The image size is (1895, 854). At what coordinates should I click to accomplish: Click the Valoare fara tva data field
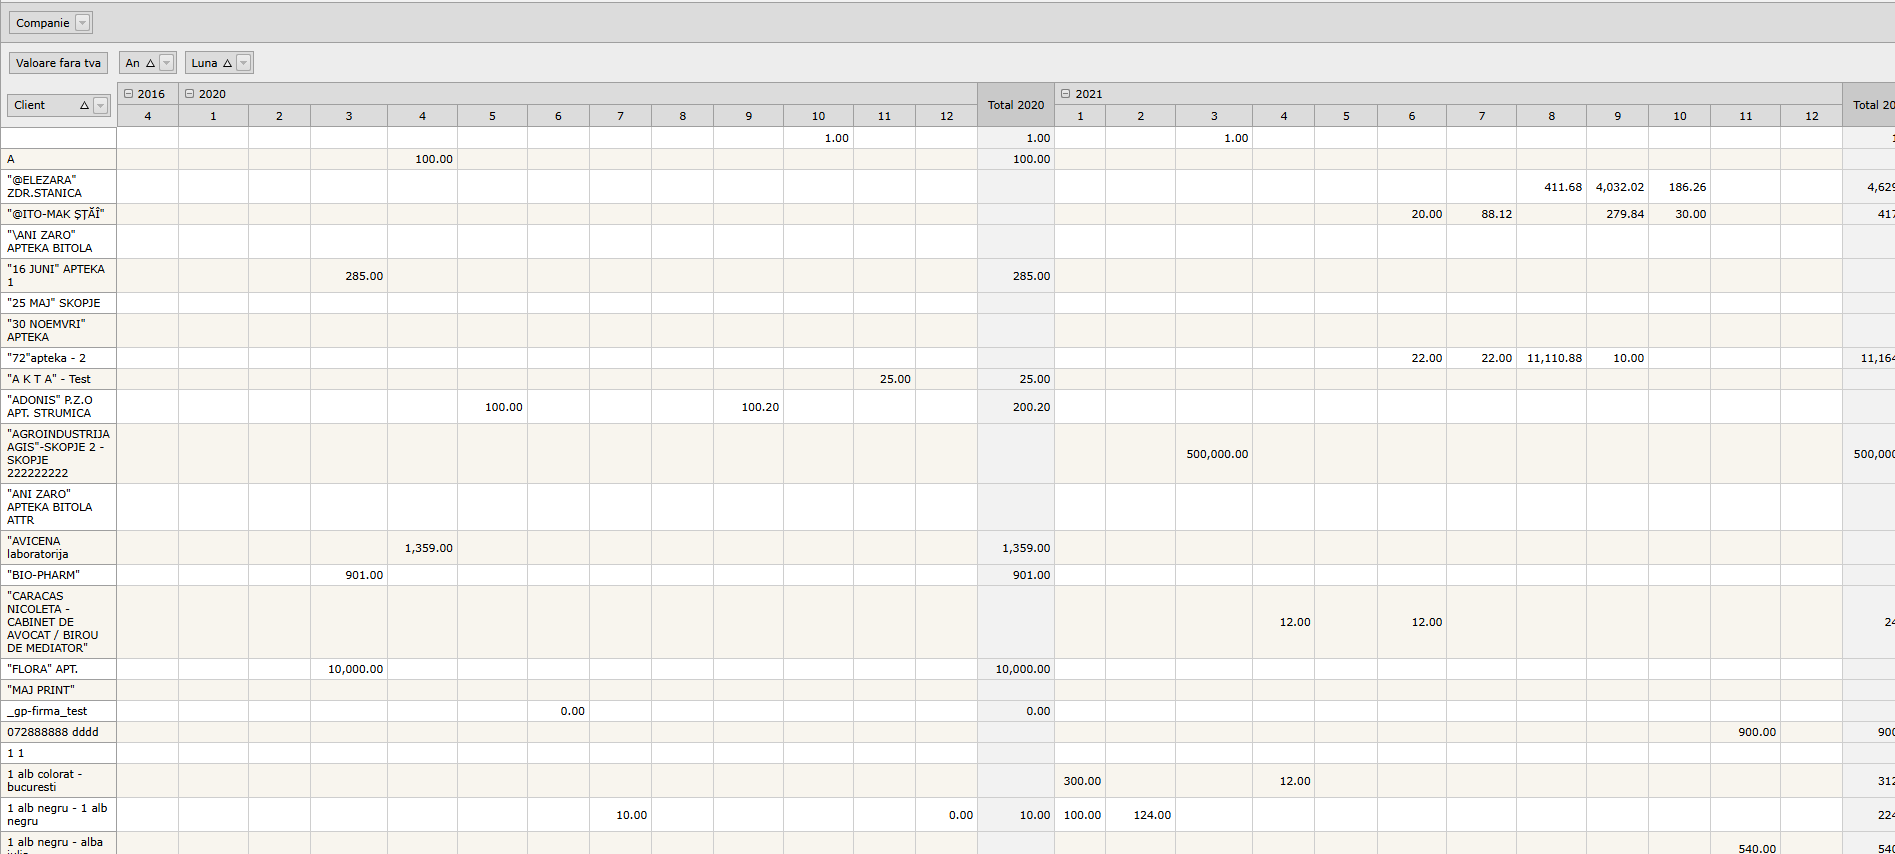(58, 63)
